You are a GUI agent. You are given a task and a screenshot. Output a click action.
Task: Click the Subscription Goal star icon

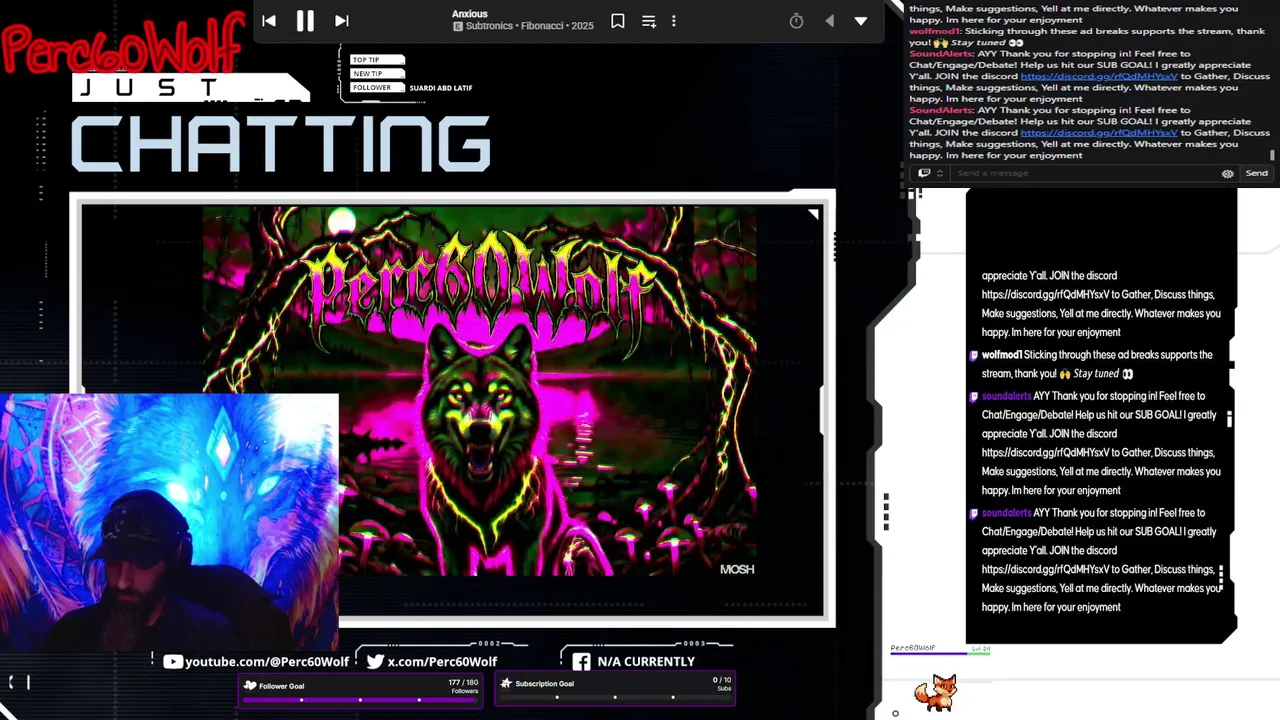(506, 684)
